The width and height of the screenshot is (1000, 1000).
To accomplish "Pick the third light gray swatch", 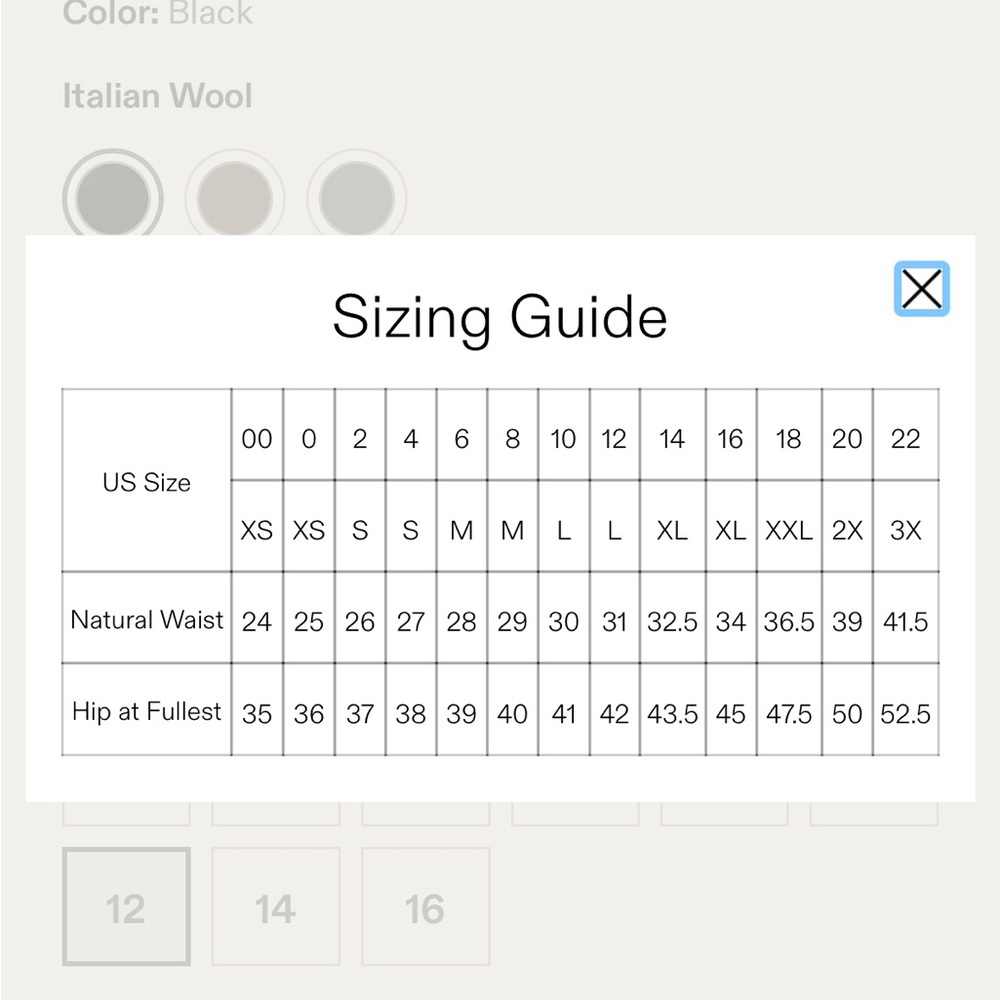I will [357, 198].
